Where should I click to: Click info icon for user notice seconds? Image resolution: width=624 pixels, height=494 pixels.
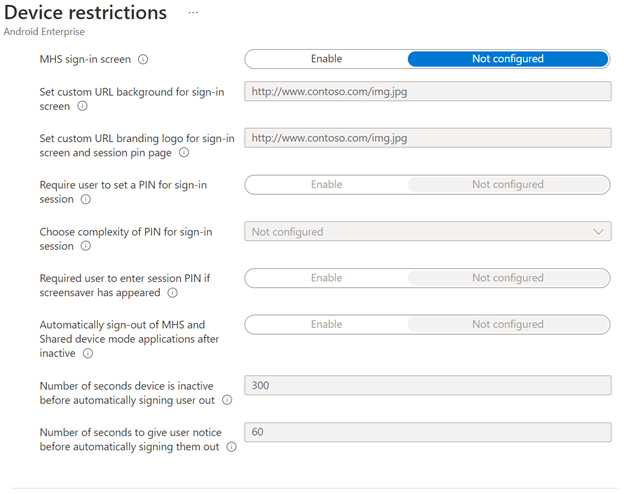[232, 447]
